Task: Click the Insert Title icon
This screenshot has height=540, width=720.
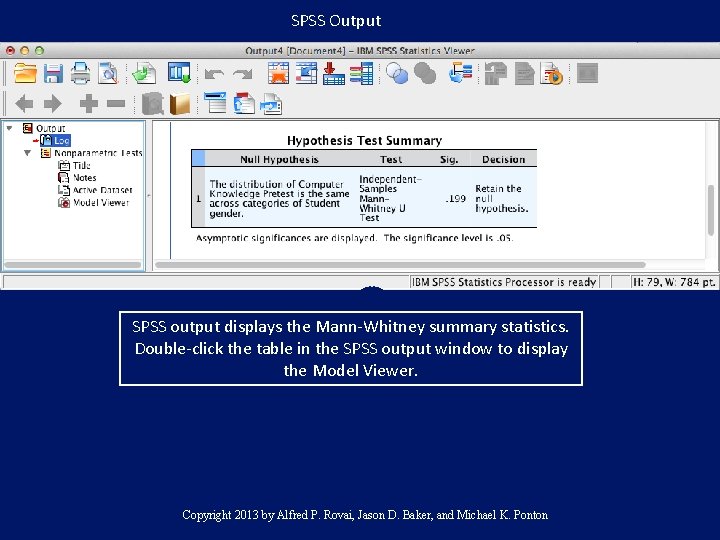Action: (244, 103)
